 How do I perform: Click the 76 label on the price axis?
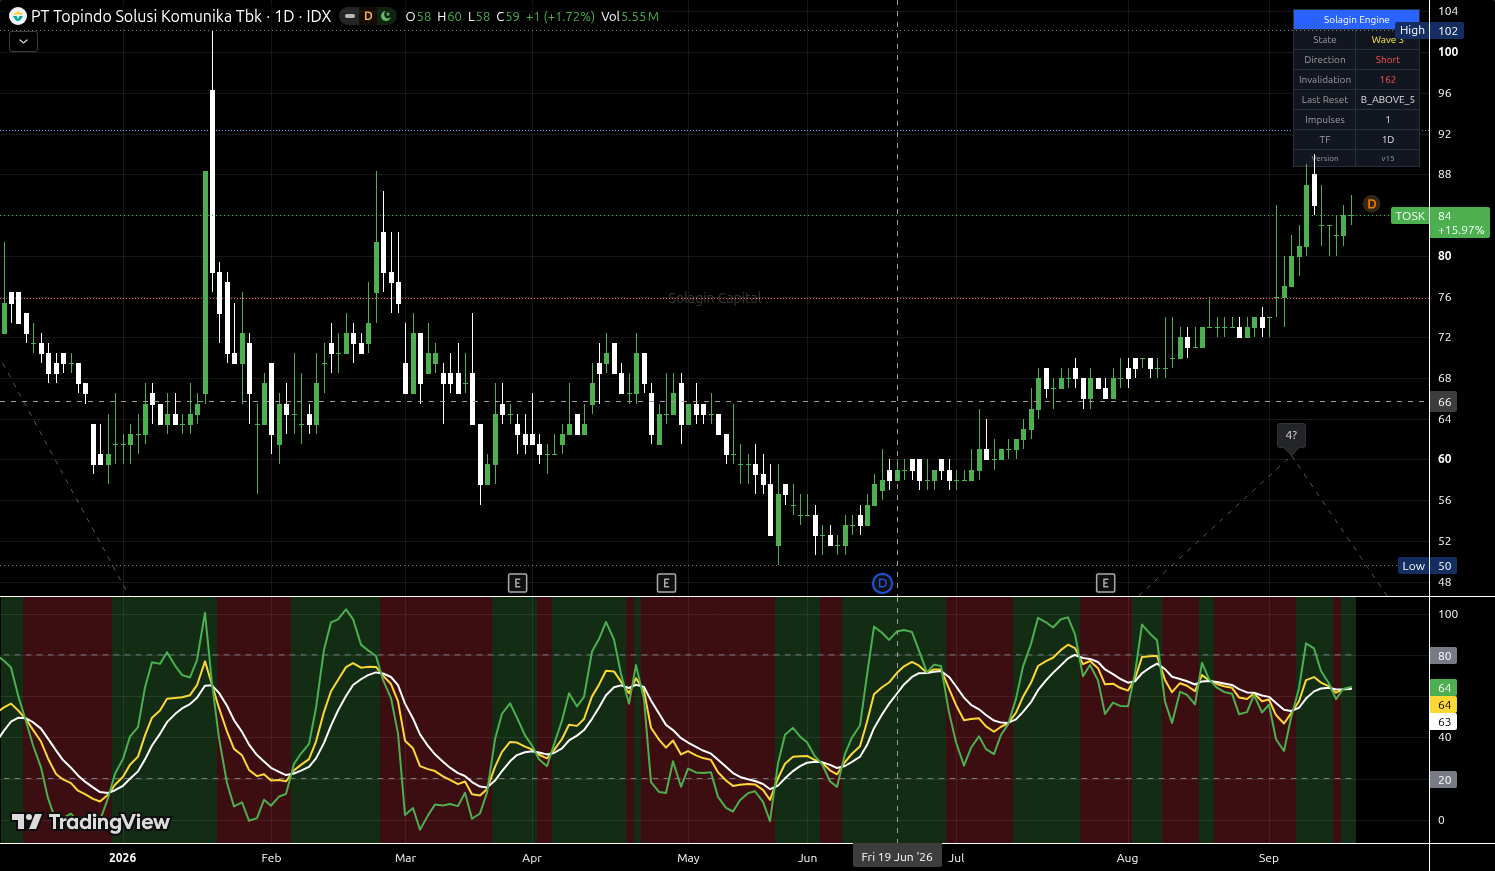(x=1445, y=297)
